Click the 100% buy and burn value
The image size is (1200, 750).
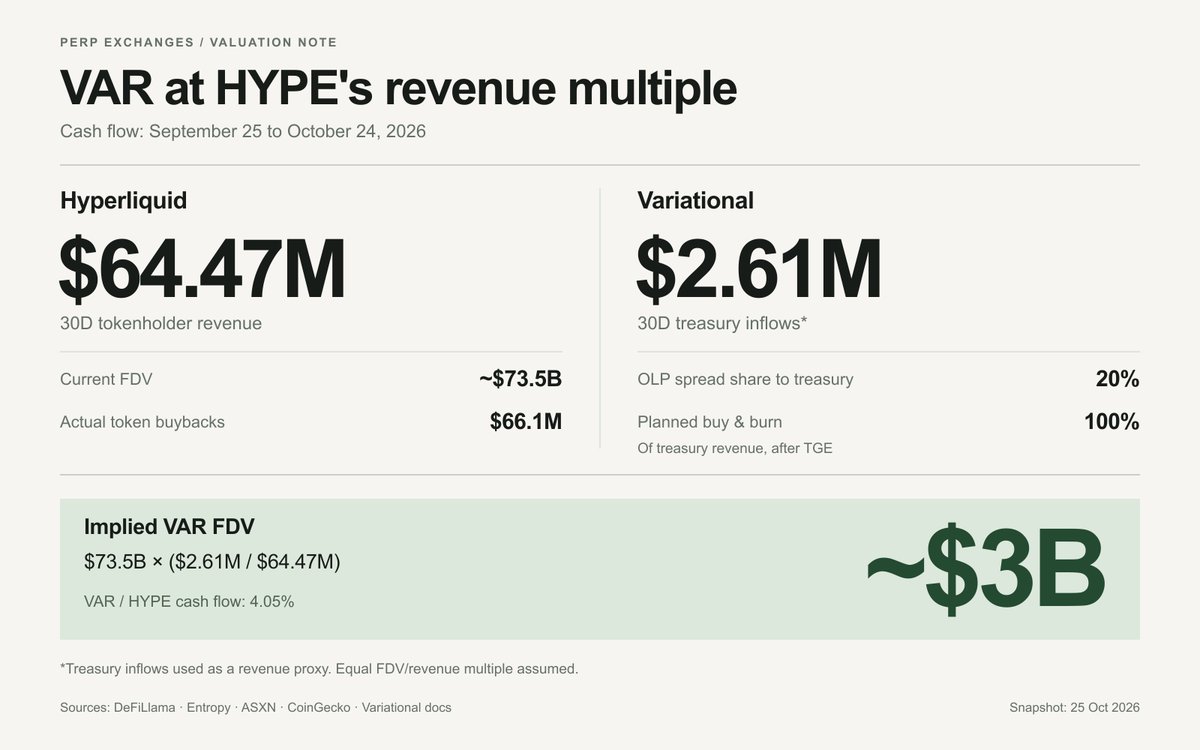pyautogui.click(x=1112, y=422)
